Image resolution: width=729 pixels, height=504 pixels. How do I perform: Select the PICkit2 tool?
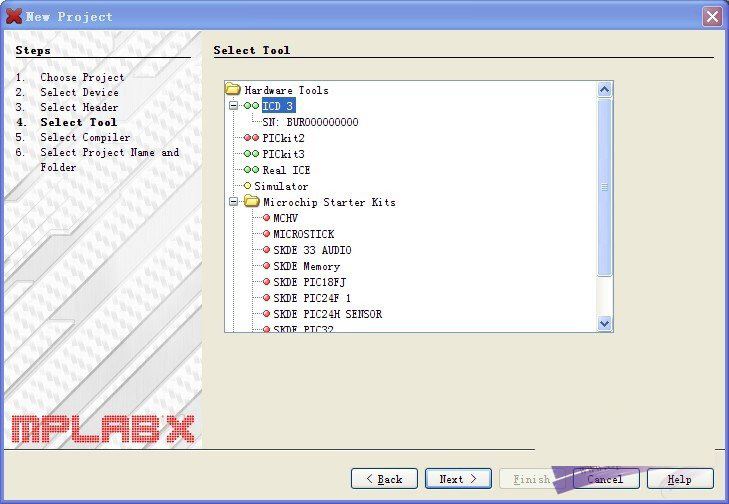point(283,138)
